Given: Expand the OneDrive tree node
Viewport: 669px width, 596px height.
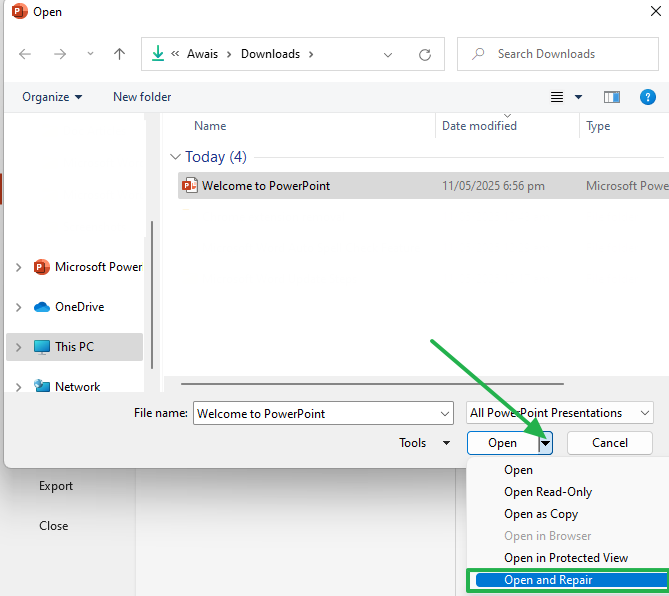Looking at the screenshot, I should [18, 307].
